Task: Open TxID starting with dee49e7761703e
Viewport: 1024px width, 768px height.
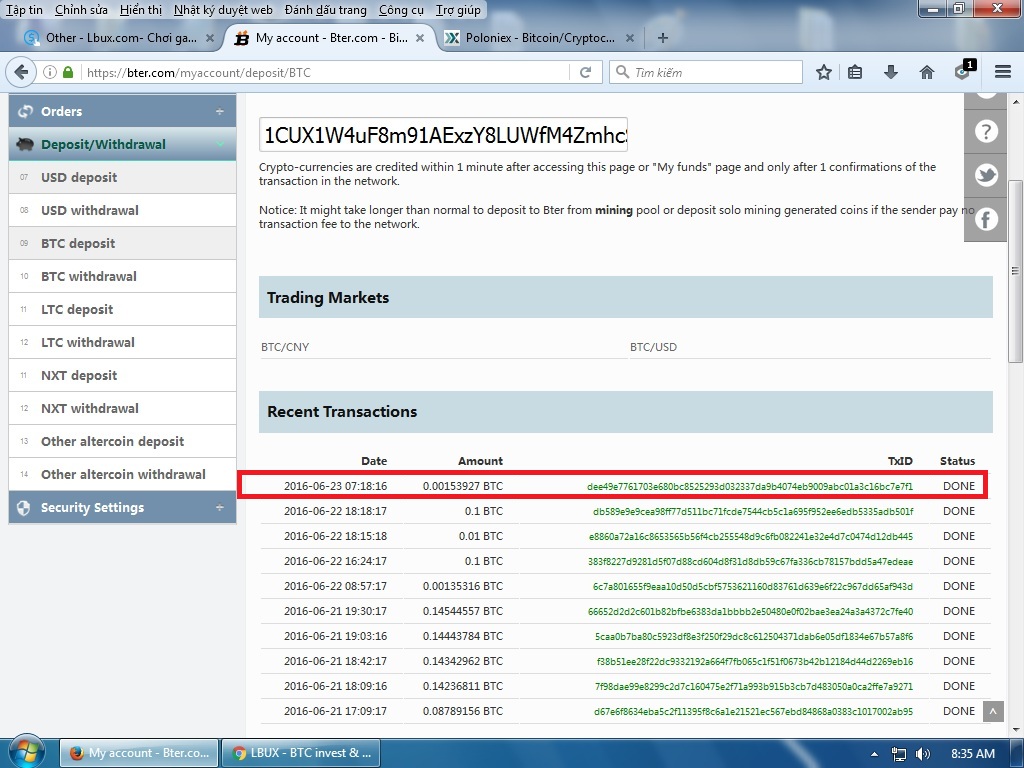Action: tap(750, 486)
